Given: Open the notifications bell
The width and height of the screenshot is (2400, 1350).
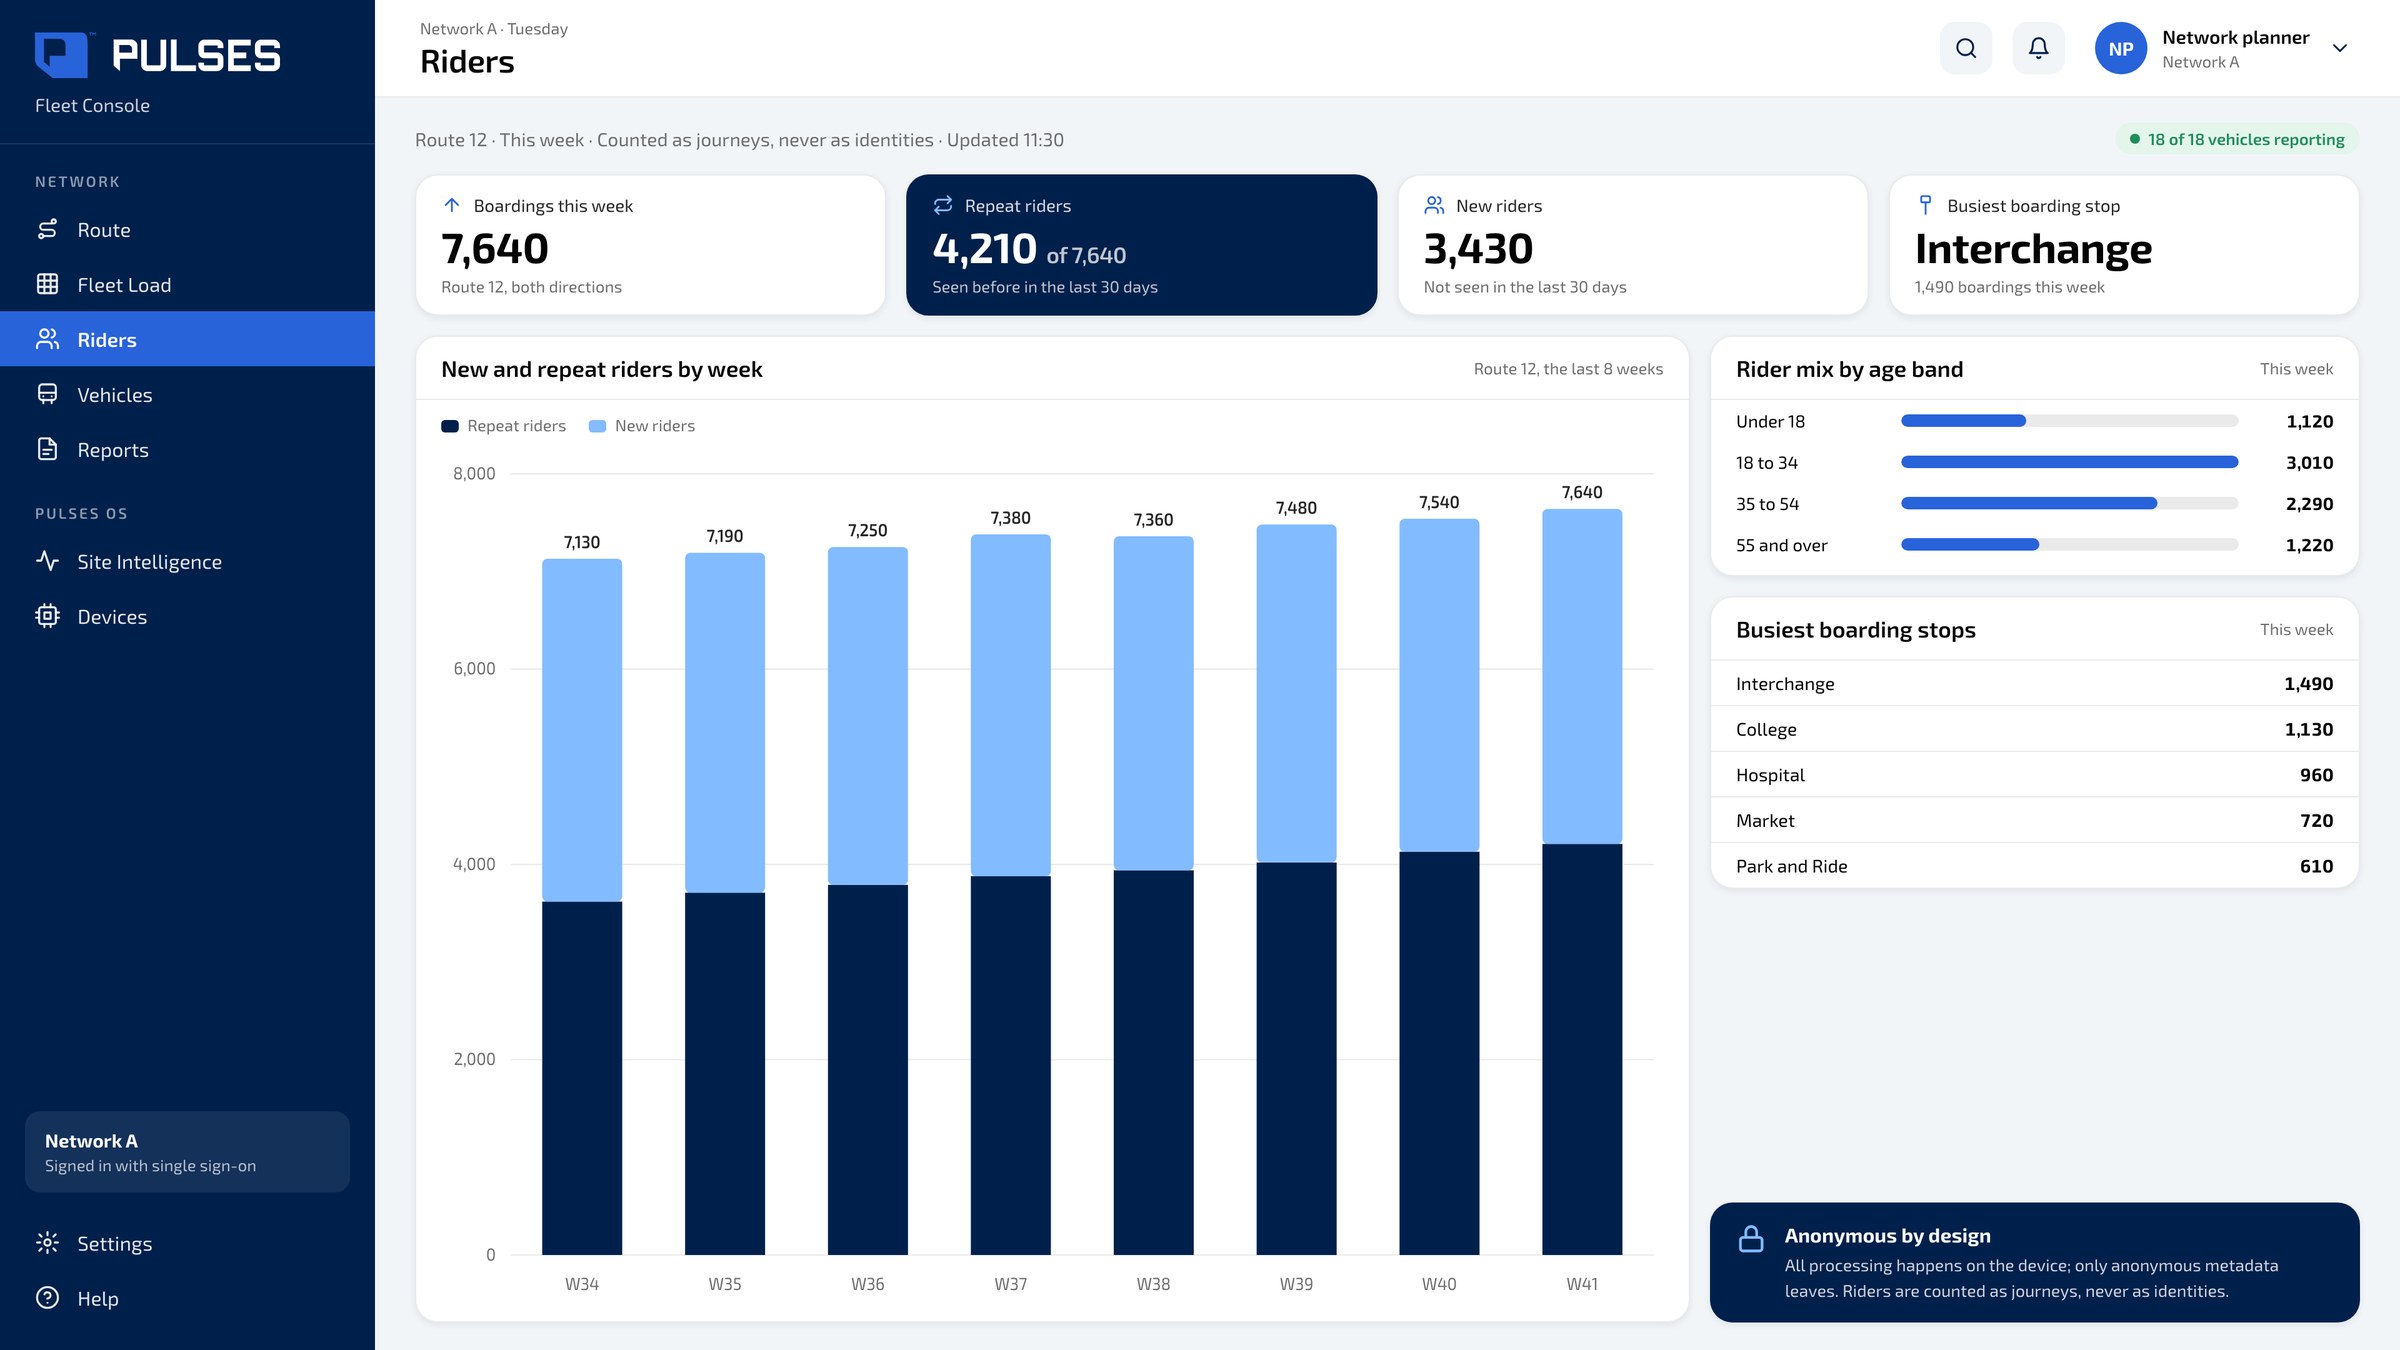Looking at the screenshot, I should [2038, 48].
